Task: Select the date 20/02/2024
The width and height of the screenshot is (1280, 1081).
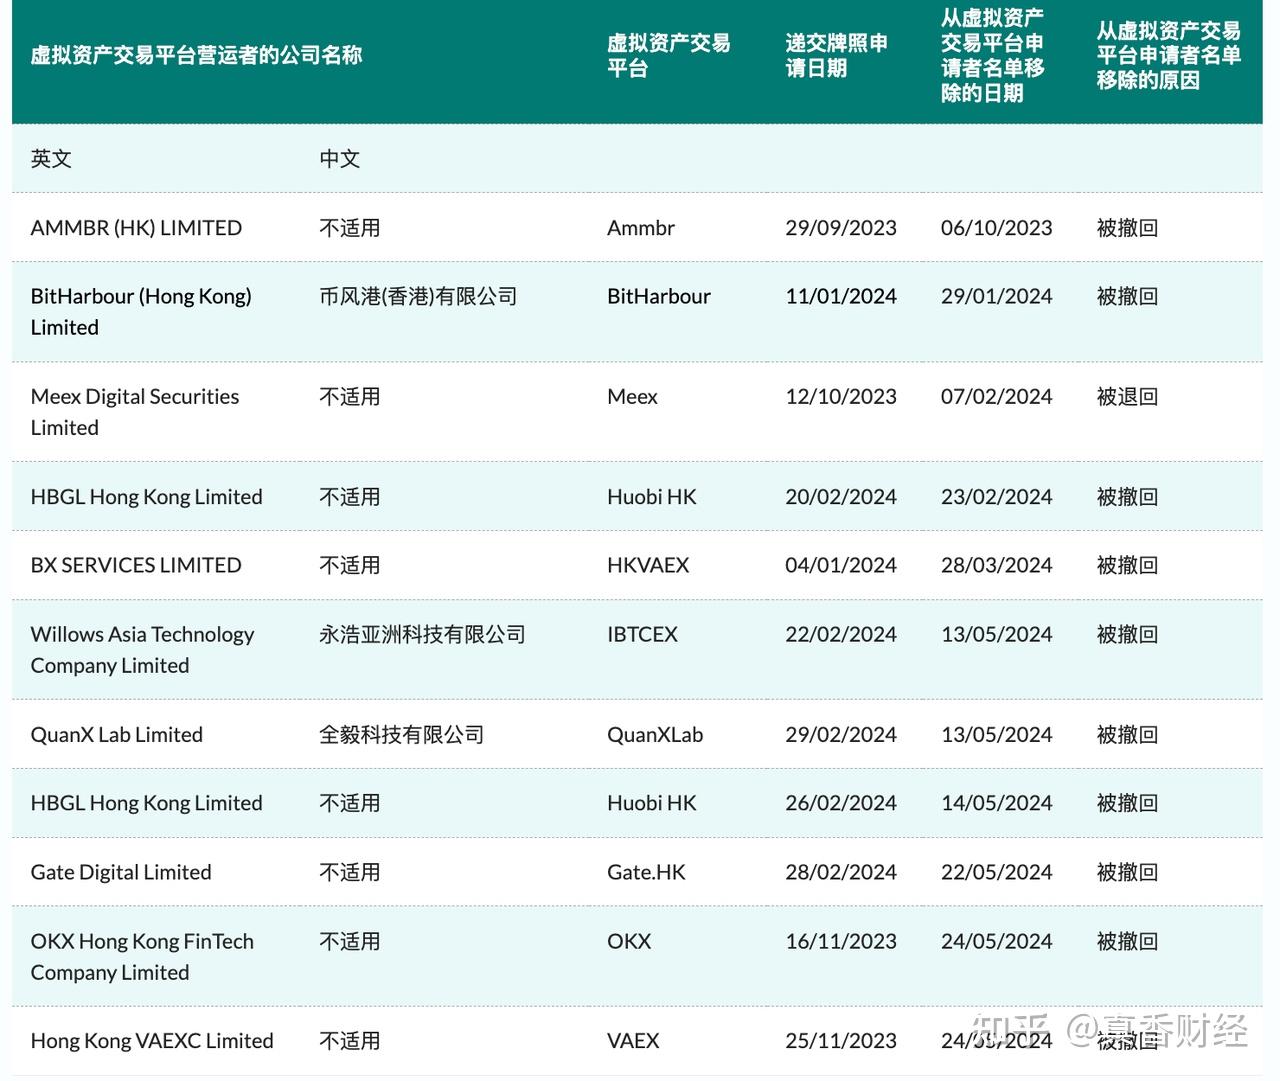Action: tap(841, 497)
